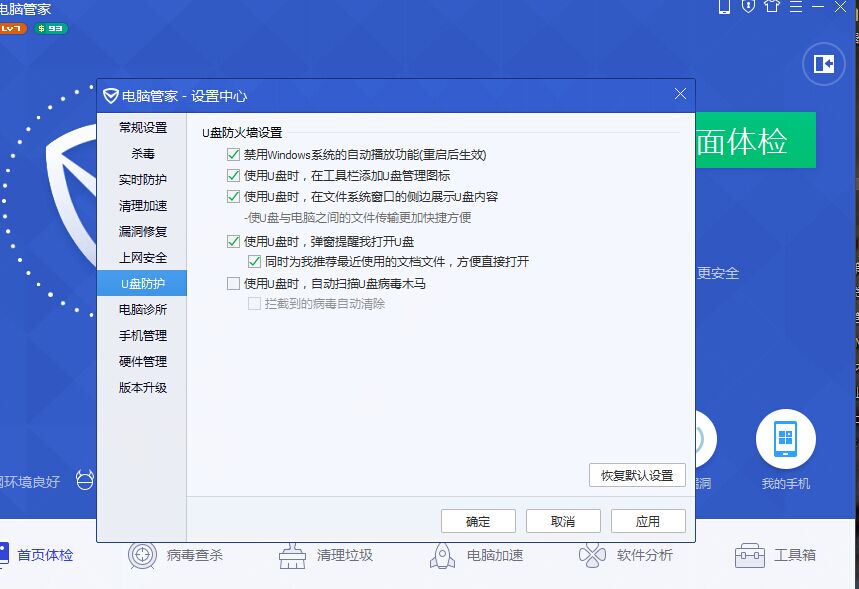Open 清理垃圾 junk cleanup in bottom navigation
859x589 pixels.
click(x=325, y=555)
